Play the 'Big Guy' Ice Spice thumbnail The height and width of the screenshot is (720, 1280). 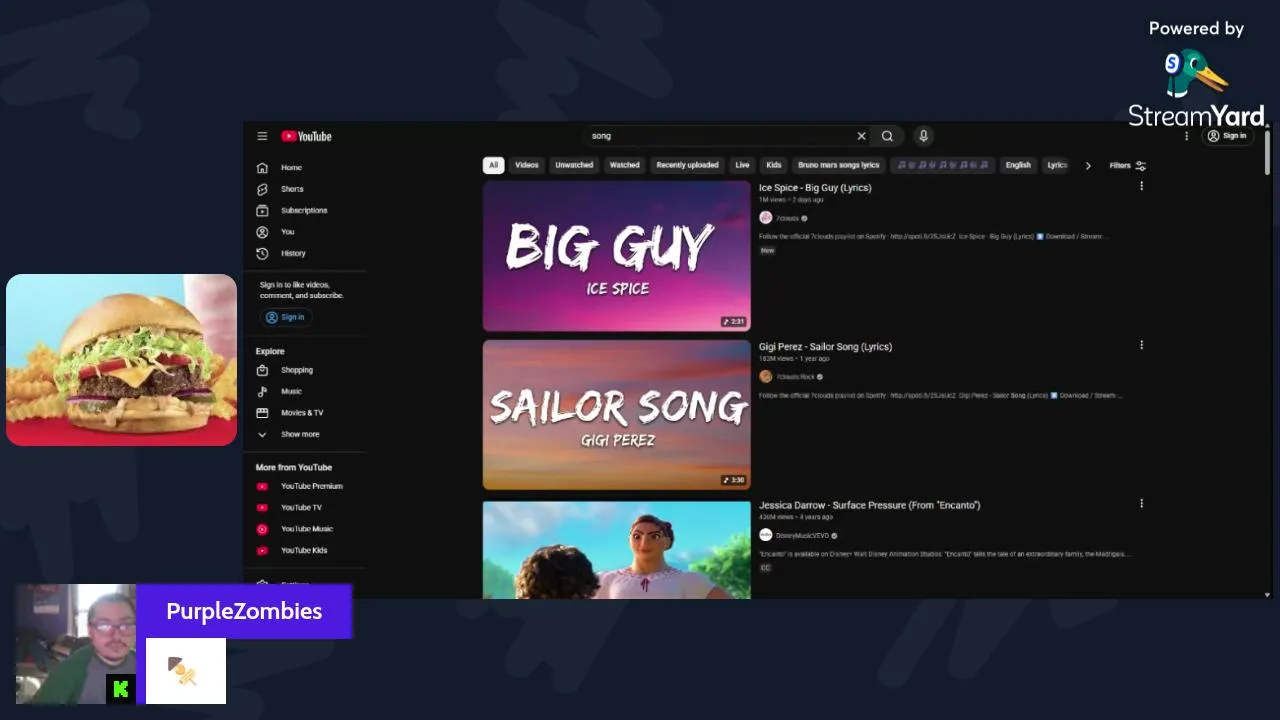pos(616,256)
